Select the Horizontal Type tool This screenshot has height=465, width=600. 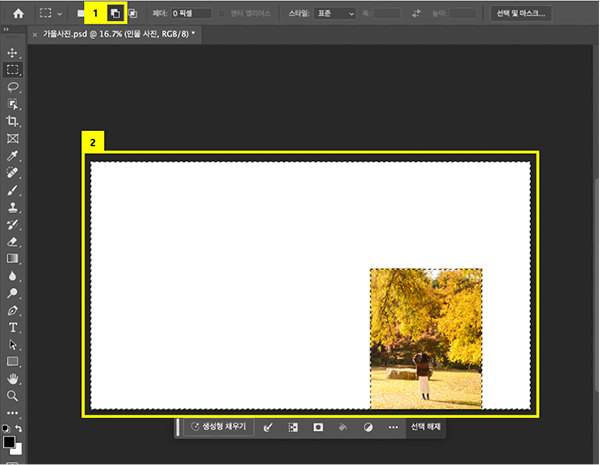click(x=12, y=328)
